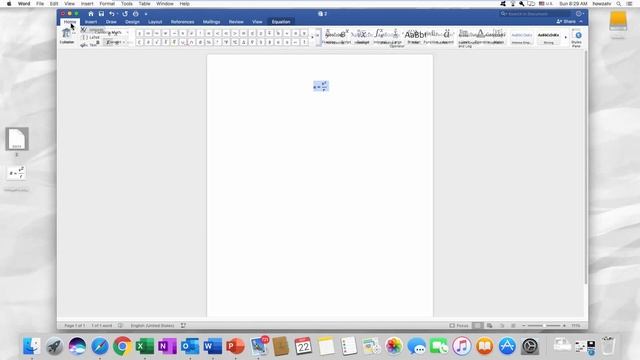The width and height of the screenshot is (640, 360).
Task: Adjust the zoom slider
Action: (544, 326)
